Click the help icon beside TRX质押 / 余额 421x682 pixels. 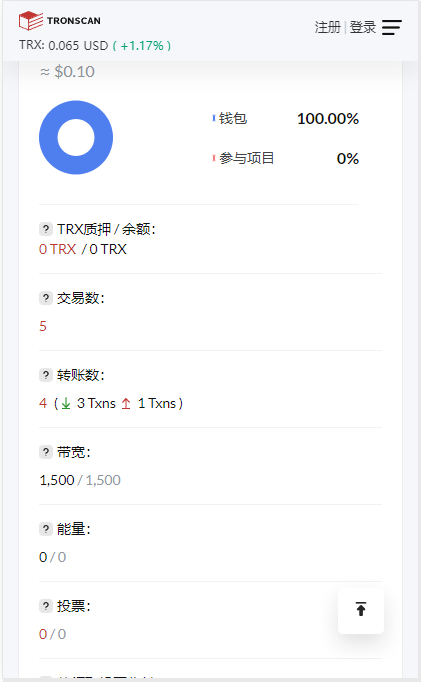point(46,229)
